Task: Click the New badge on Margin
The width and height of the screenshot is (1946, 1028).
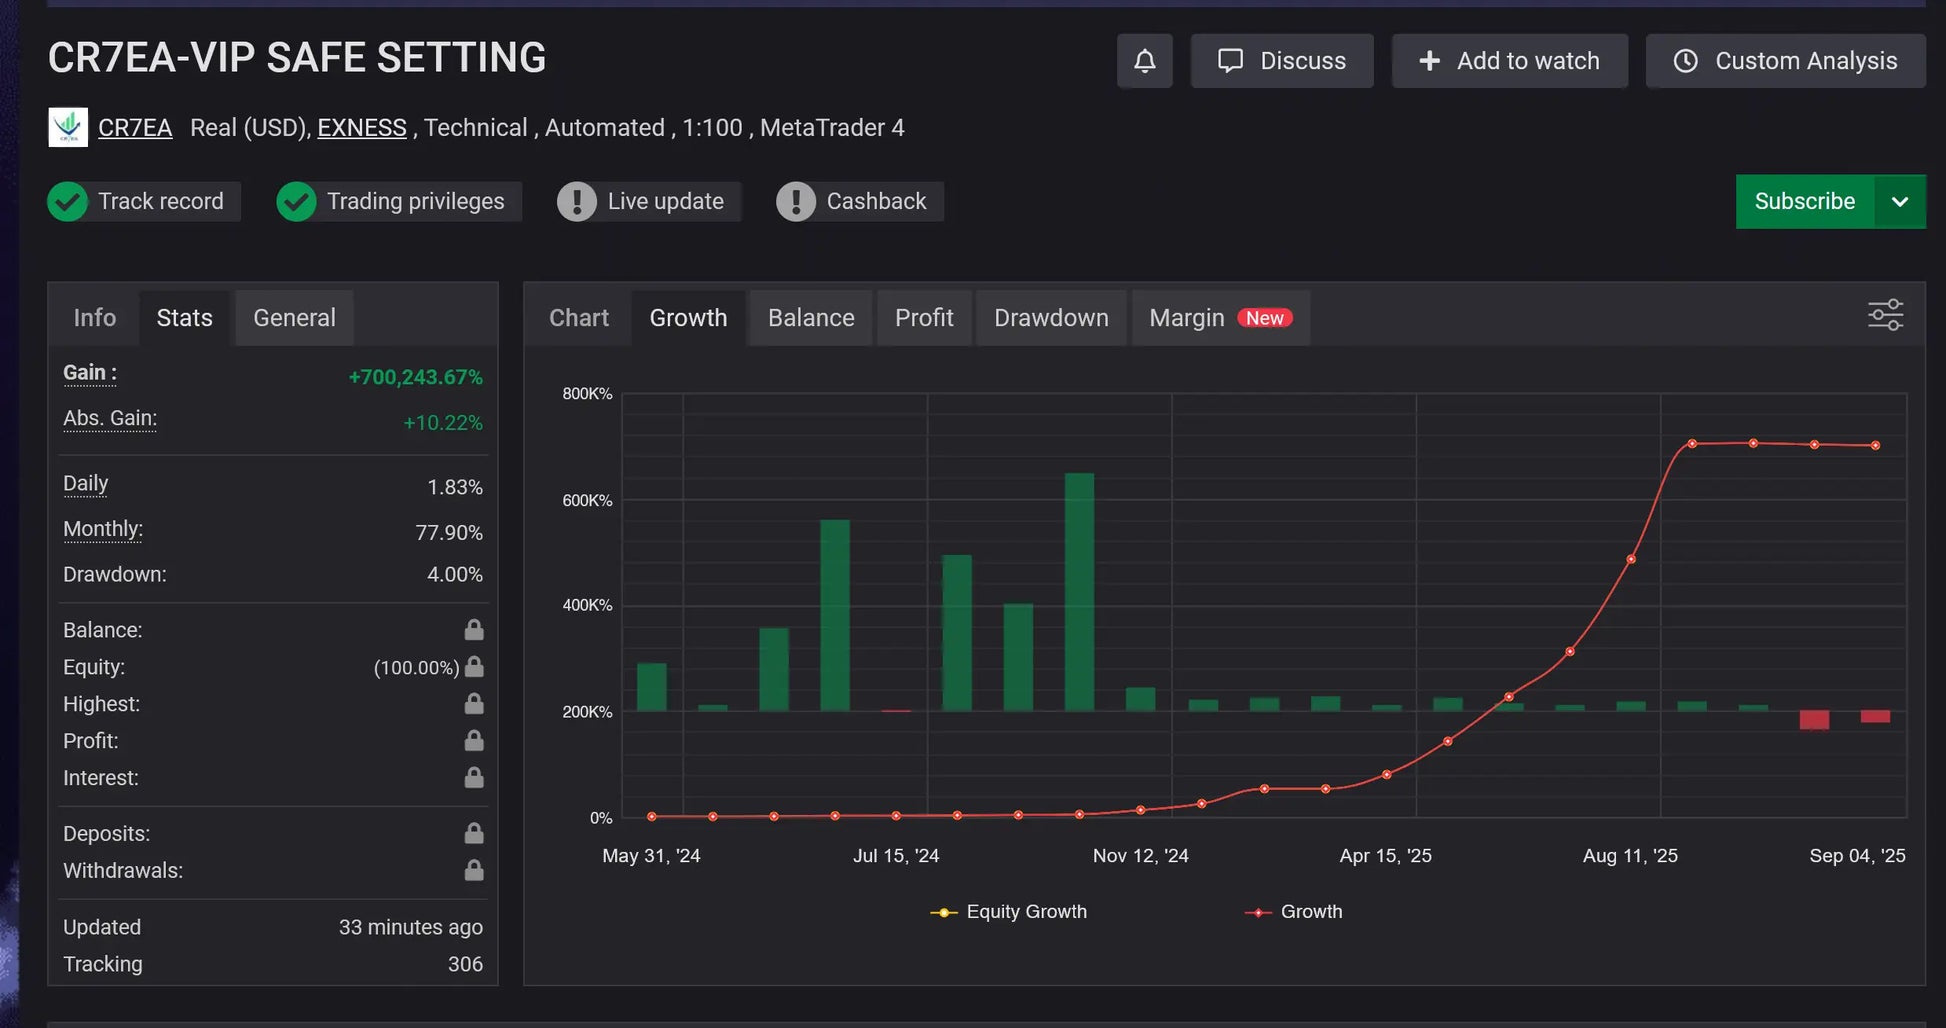Action: (1265, 318)
